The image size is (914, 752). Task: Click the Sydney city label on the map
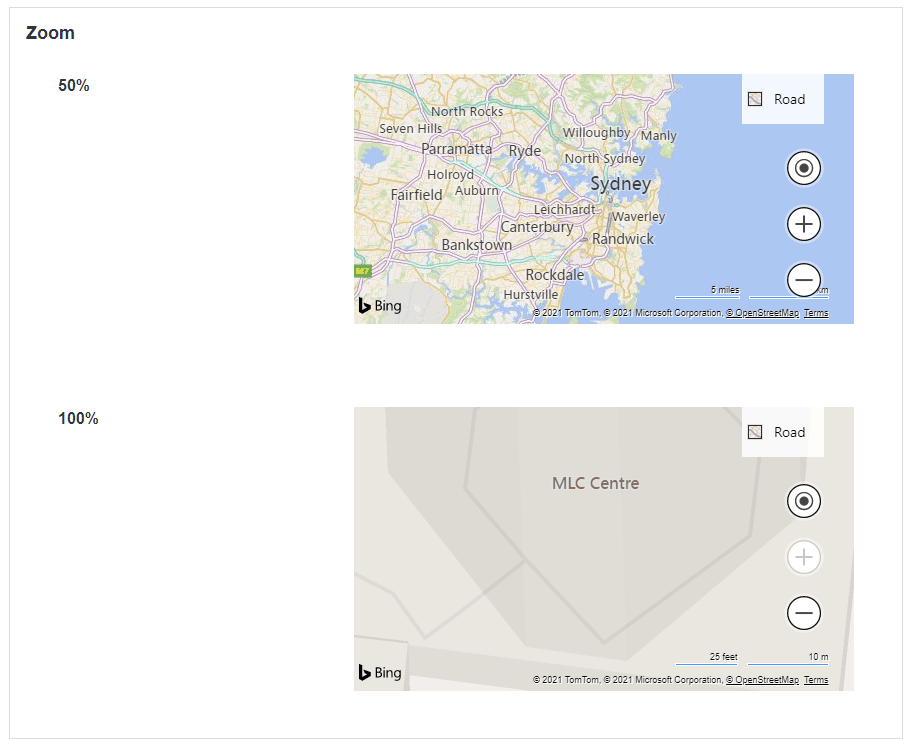[620, 184]
